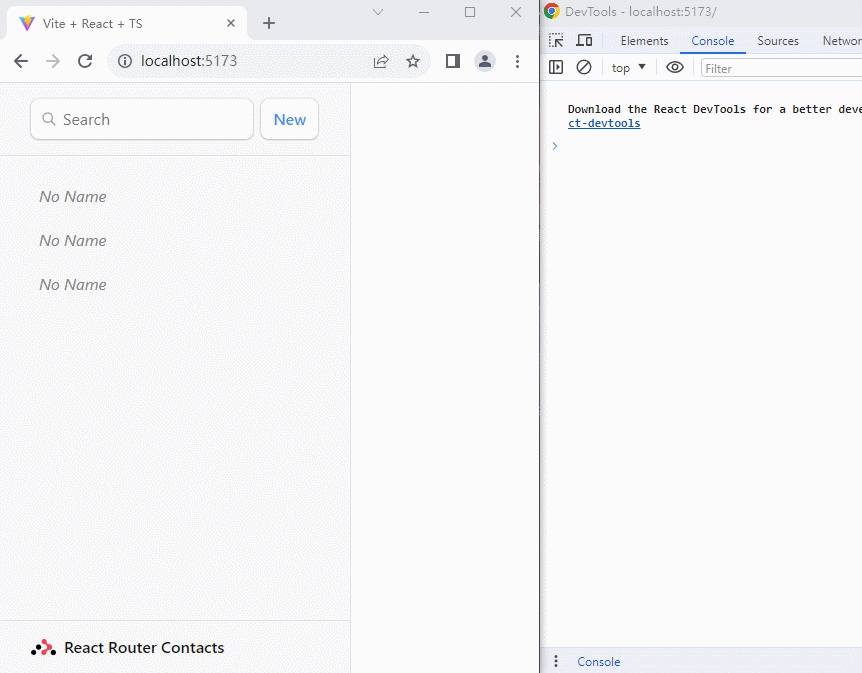862x673 pixels.
Task: Bookmark this page with the star icon
Action: [x=413, y=61]
